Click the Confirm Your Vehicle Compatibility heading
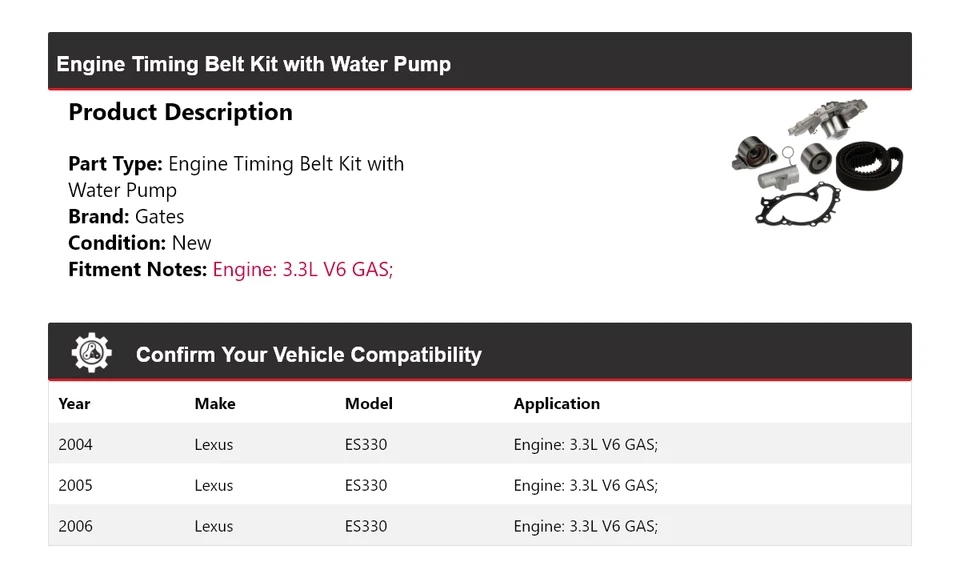 pyautogui.click(x=308, y=355)
